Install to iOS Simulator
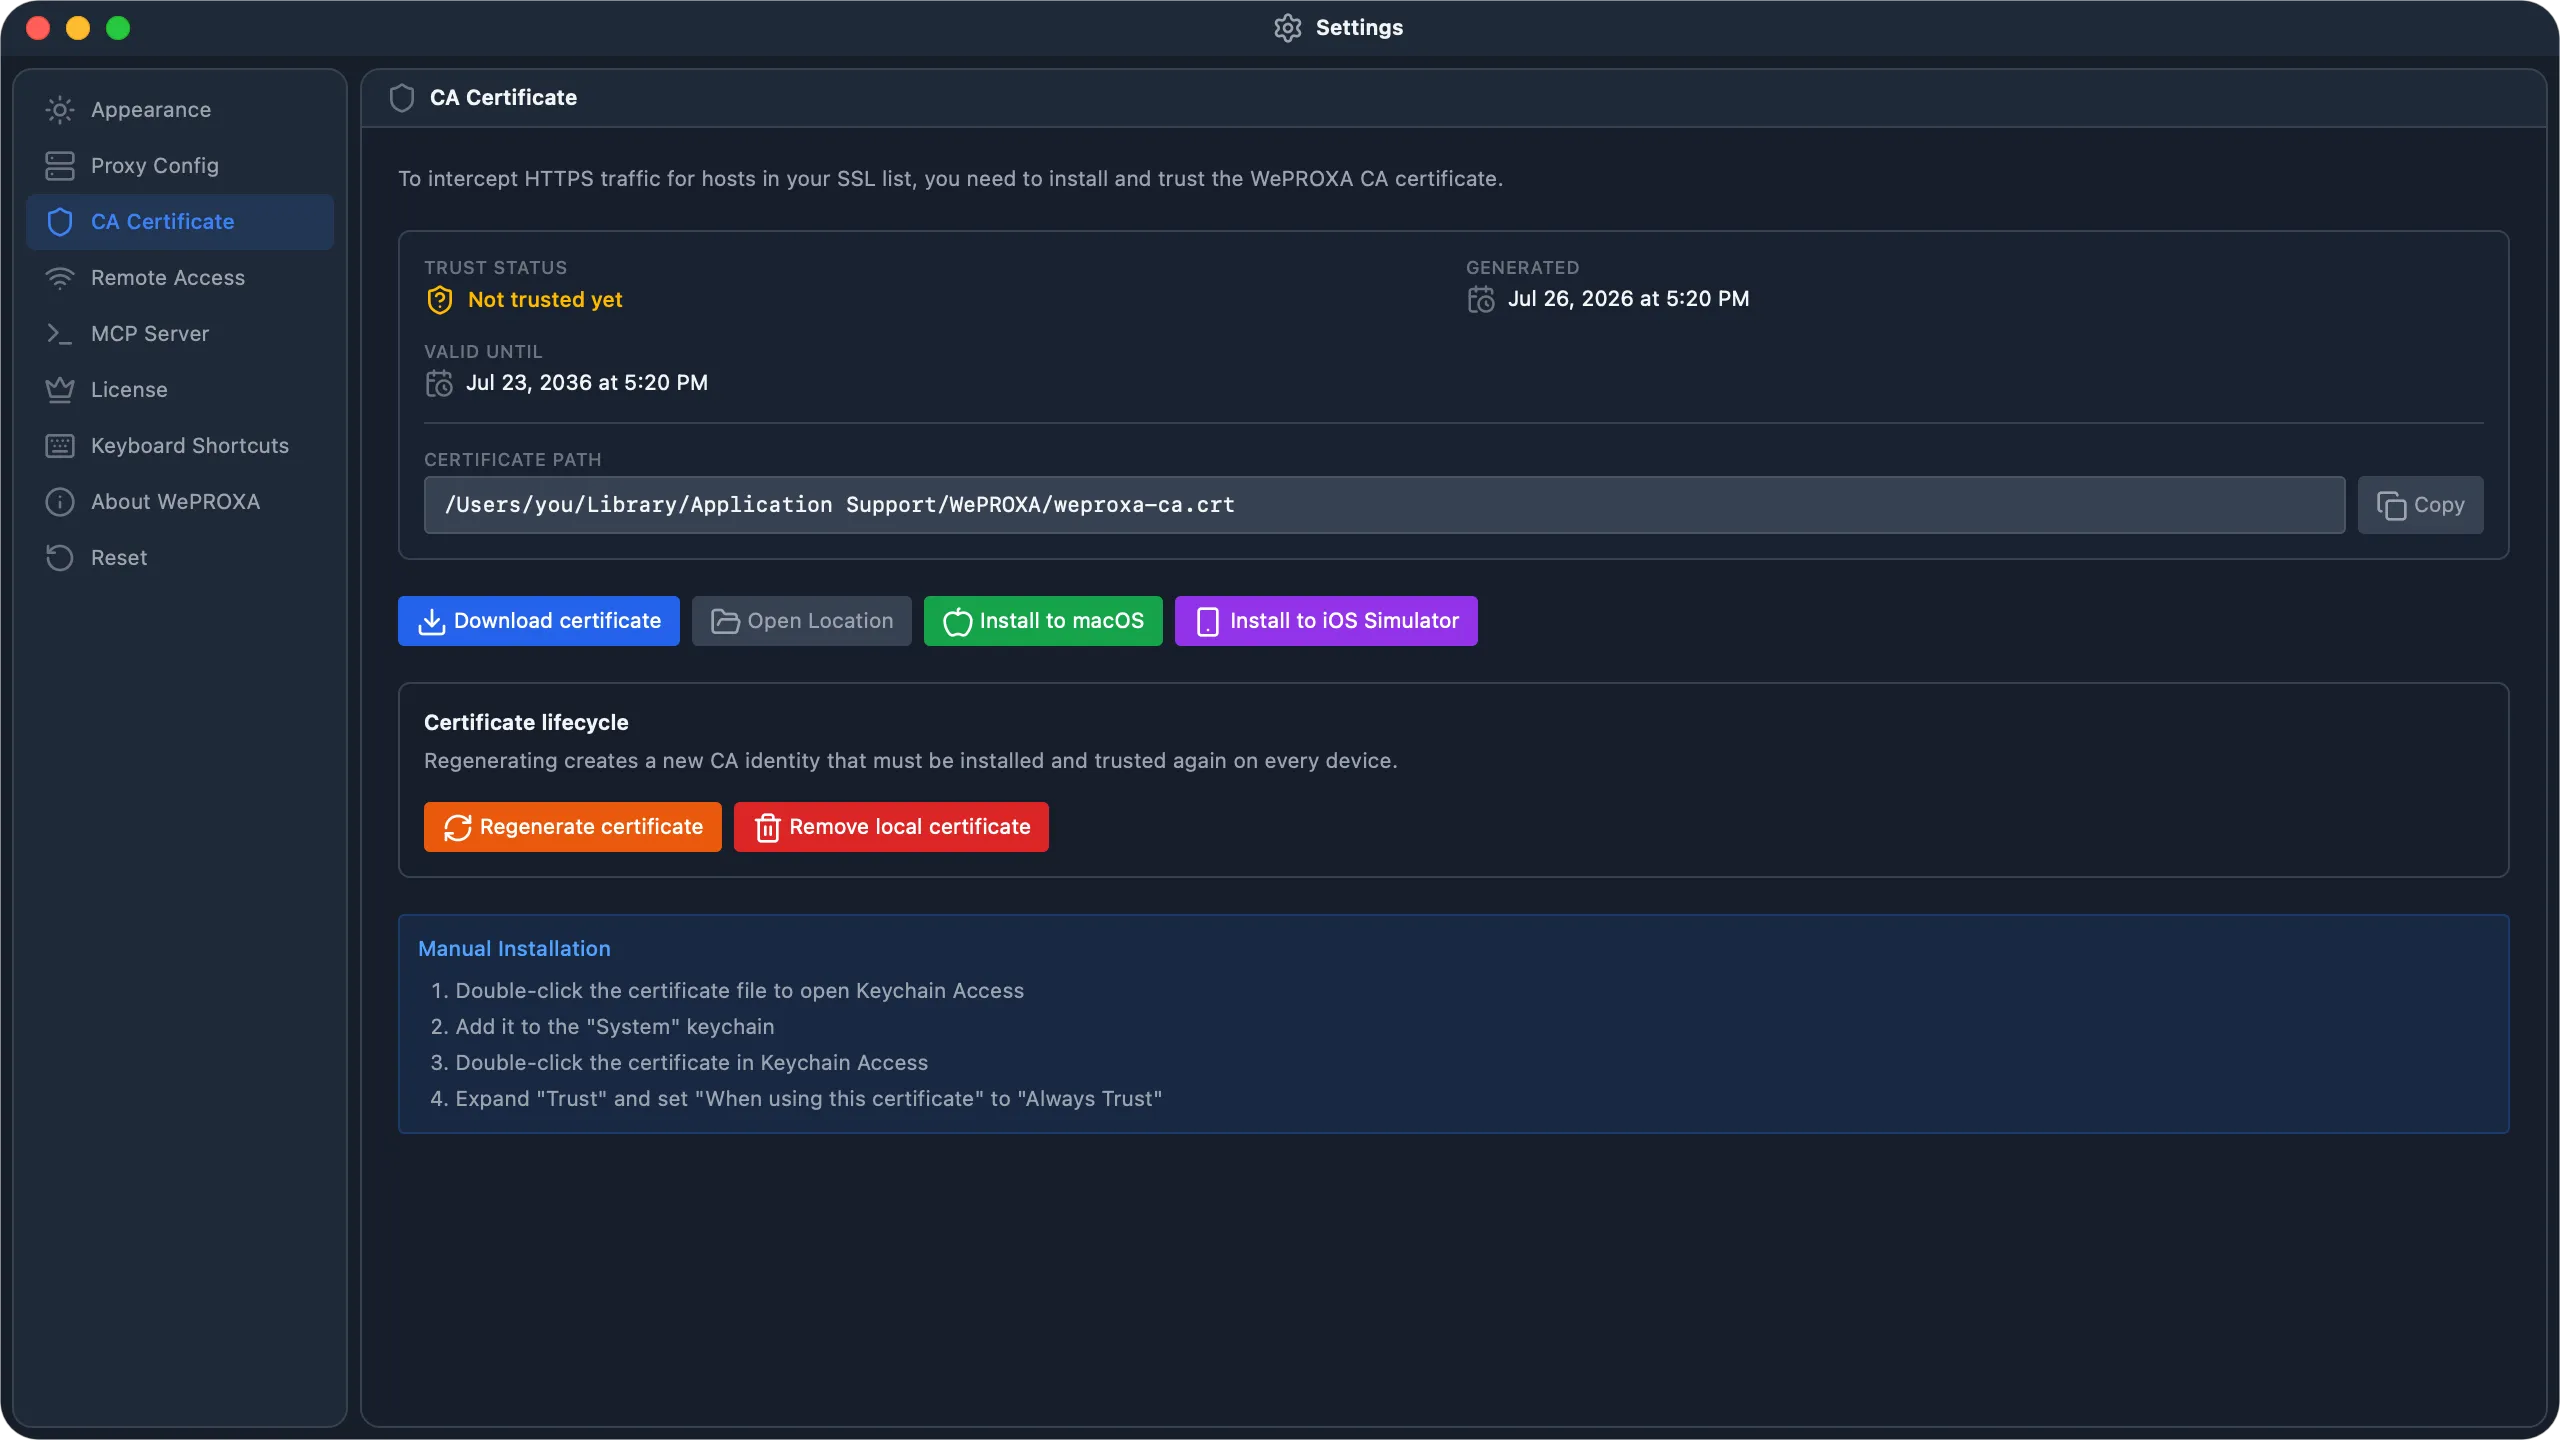Viewport: 2560px width, 1440px height. point(1326,621)
